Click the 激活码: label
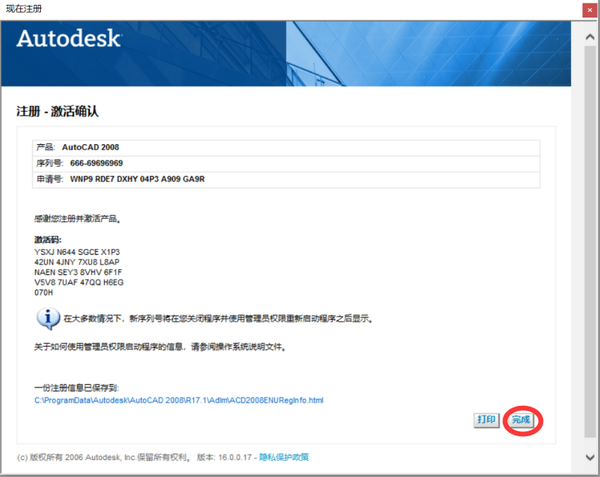The height and width of the screenshot is (477, 600). (48, 240)
